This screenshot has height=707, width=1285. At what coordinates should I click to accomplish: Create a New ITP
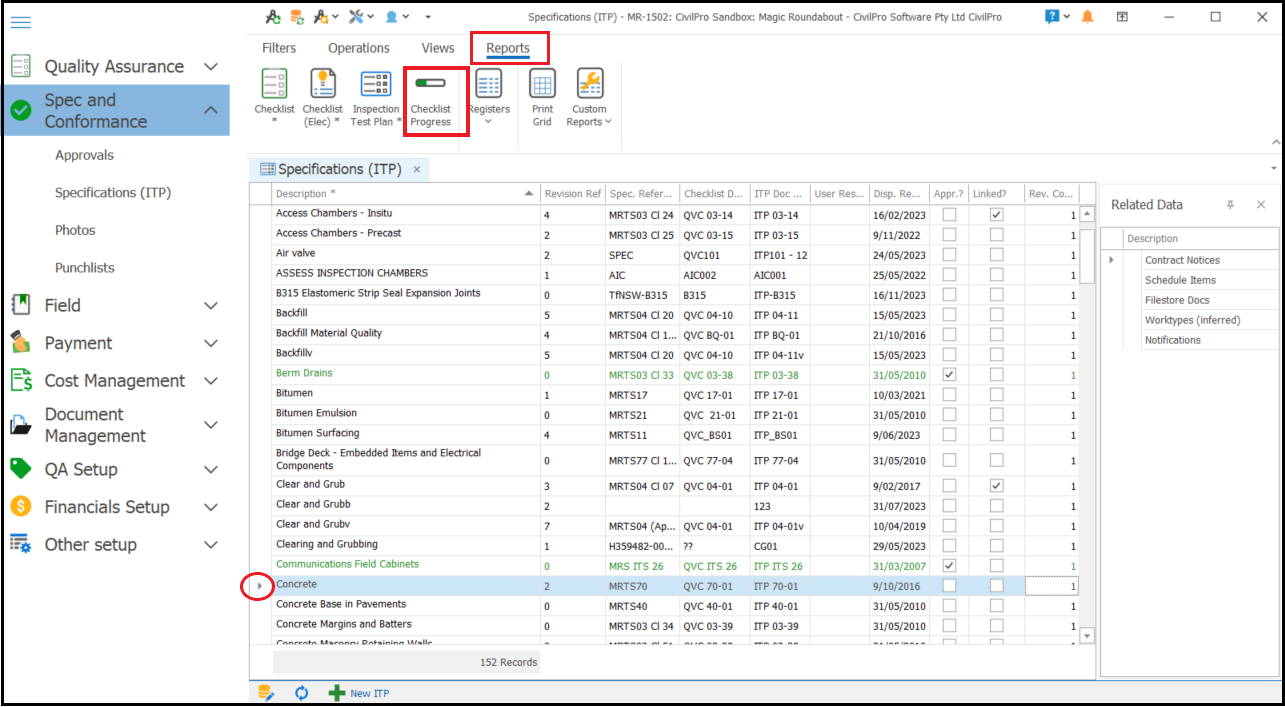coord(359,692)
